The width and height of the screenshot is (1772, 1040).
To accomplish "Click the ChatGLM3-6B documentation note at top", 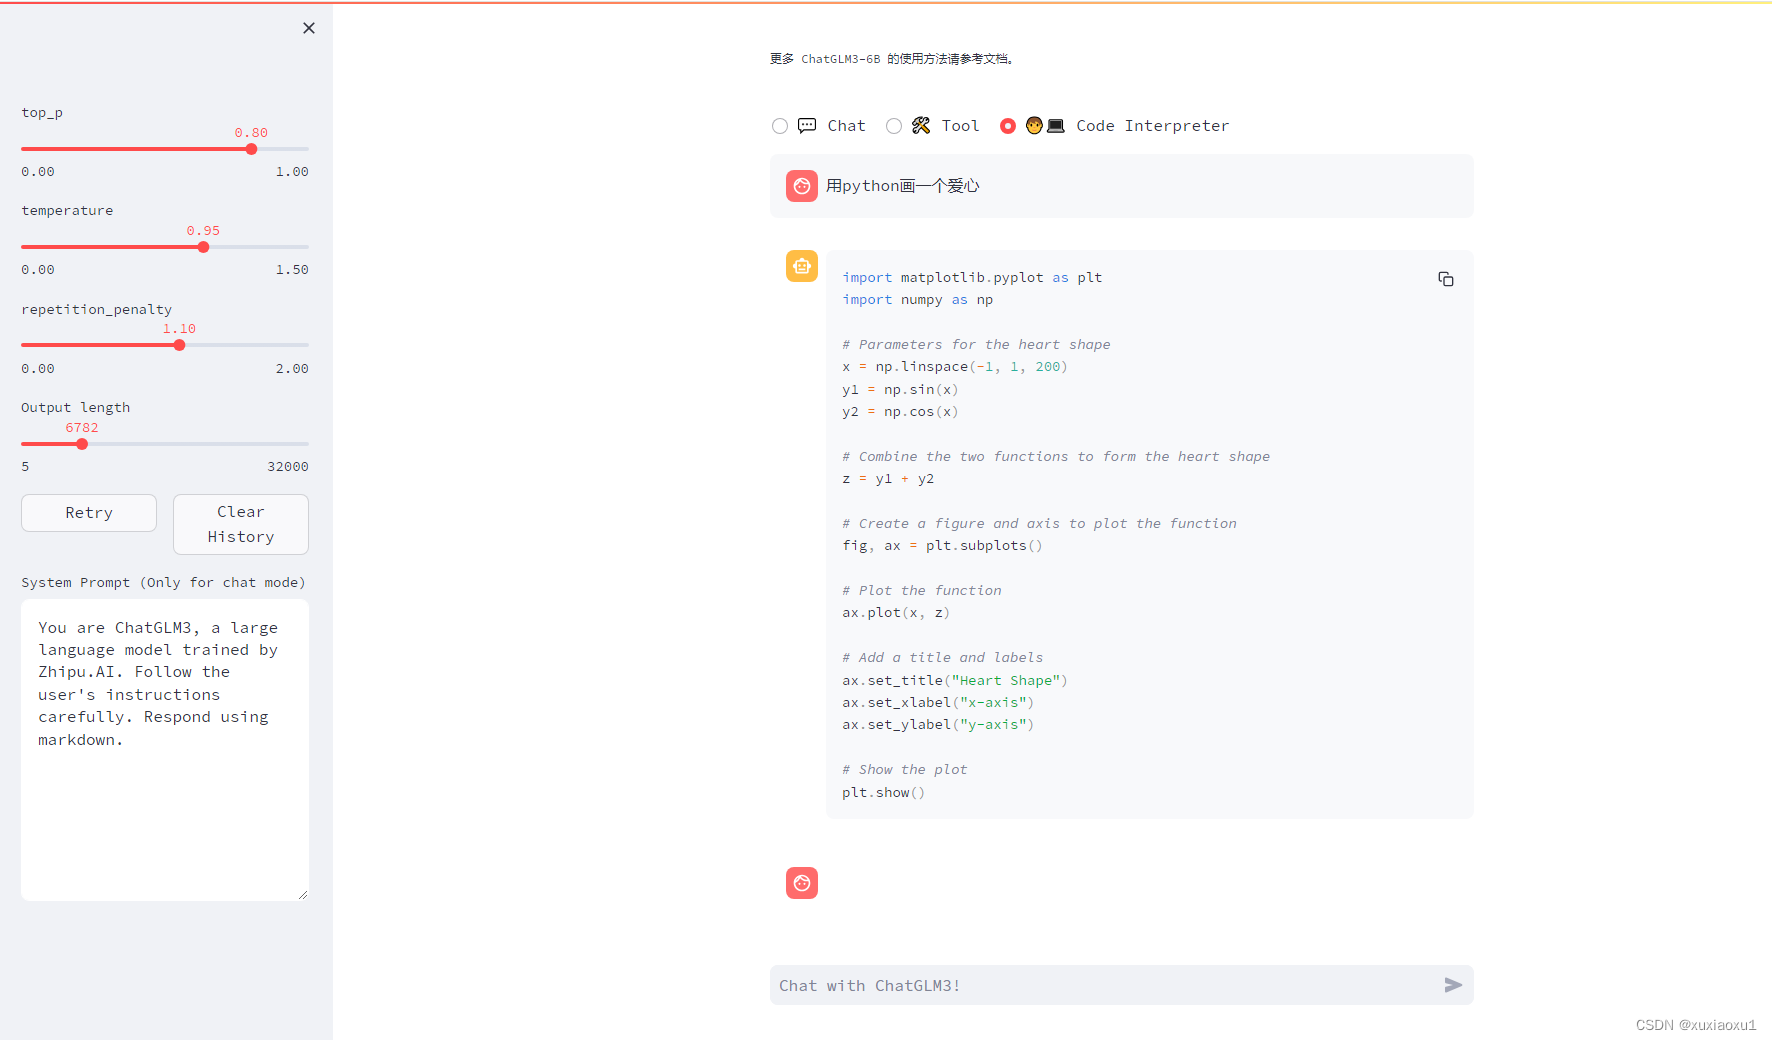I will (x=893, y=59).
